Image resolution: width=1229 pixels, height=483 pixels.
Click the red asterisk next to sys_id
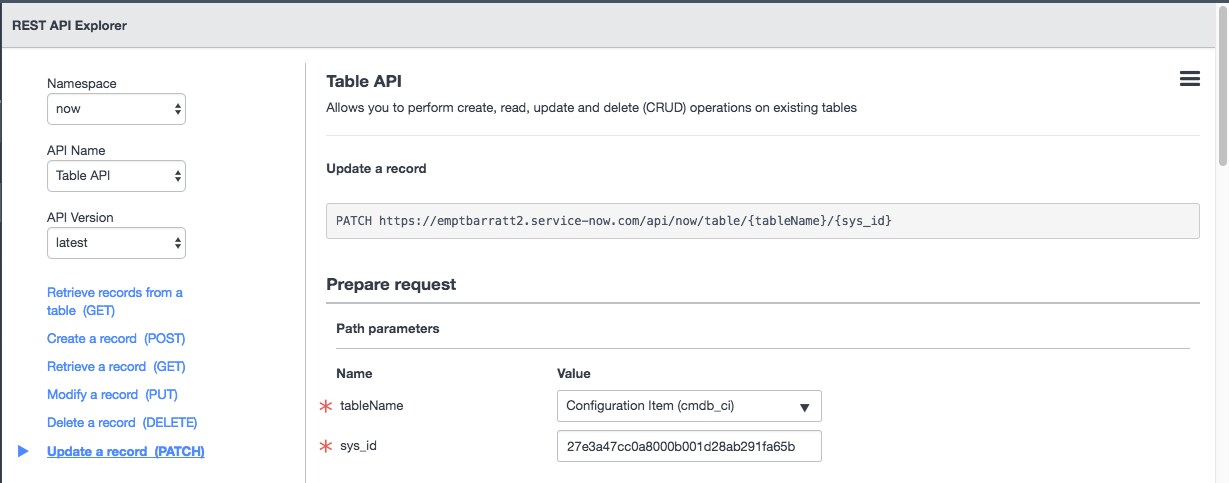click(x=324, y=446)
